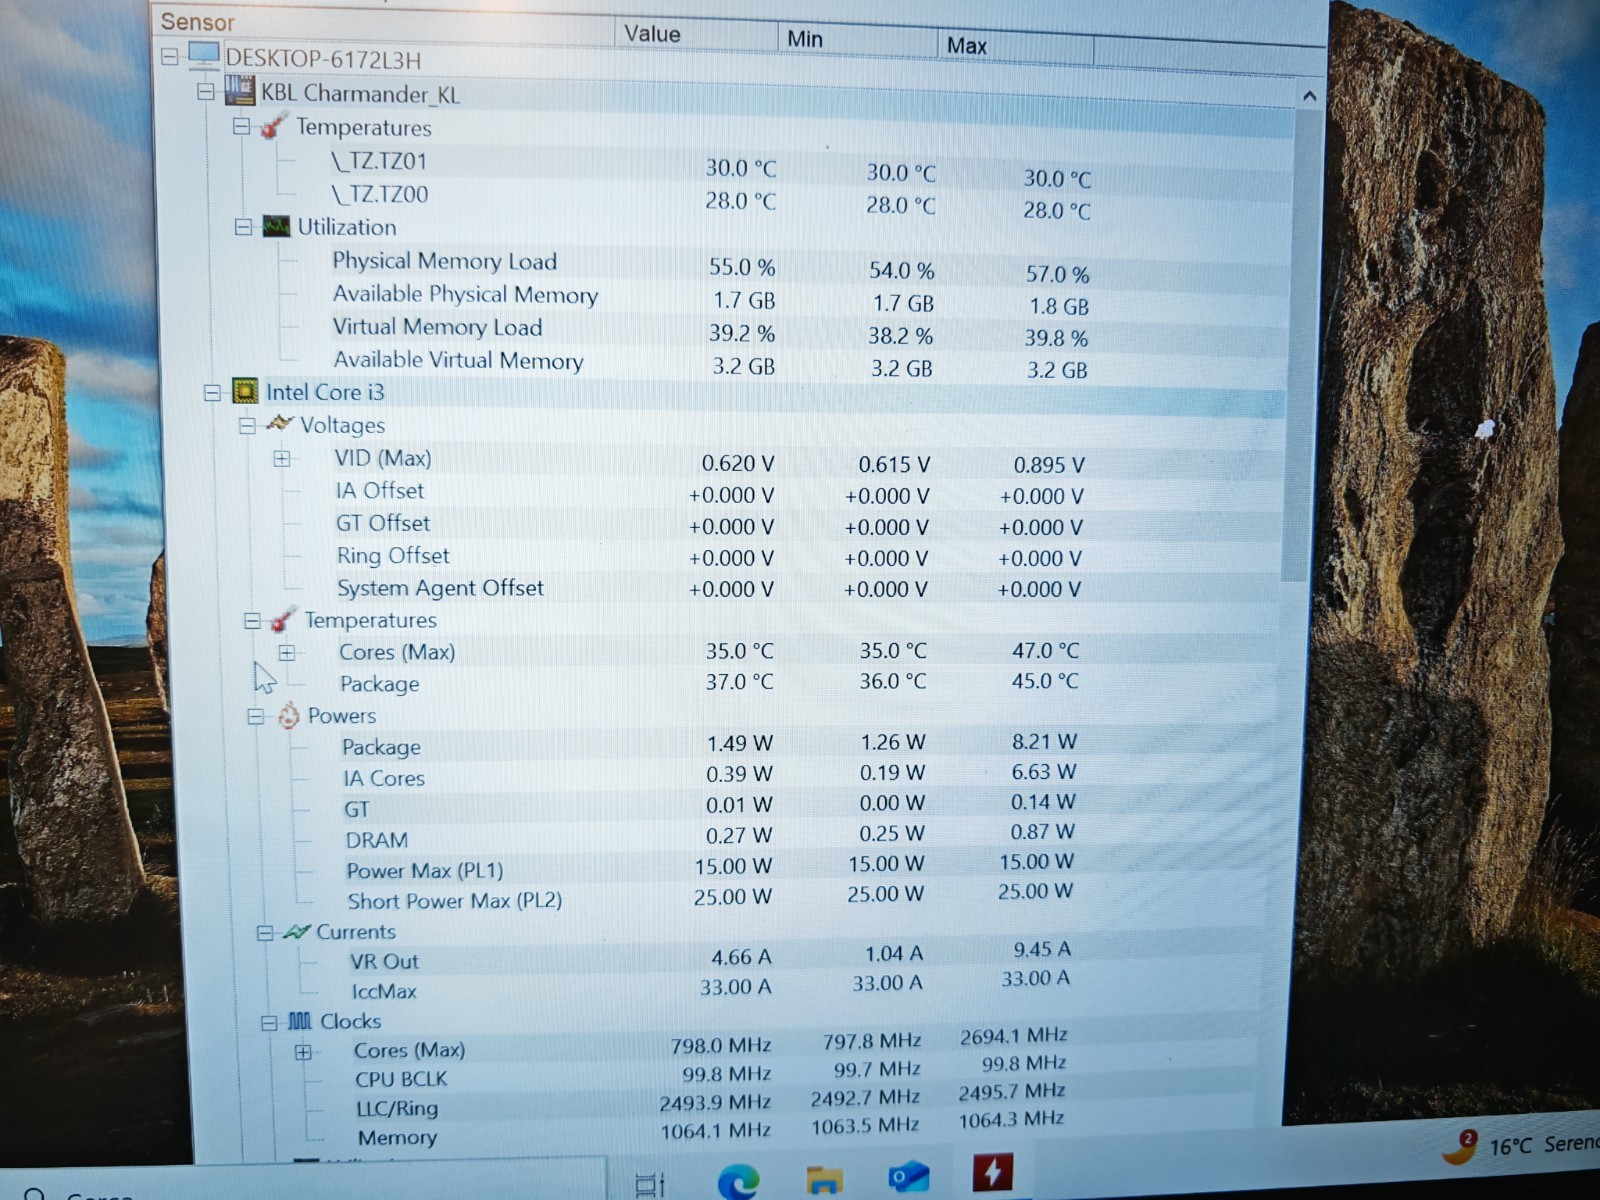Image resolution: width=1600 pixels, height=1200 pixels.
Task: Select the IA Cores power row
Action: pos(710,777)
